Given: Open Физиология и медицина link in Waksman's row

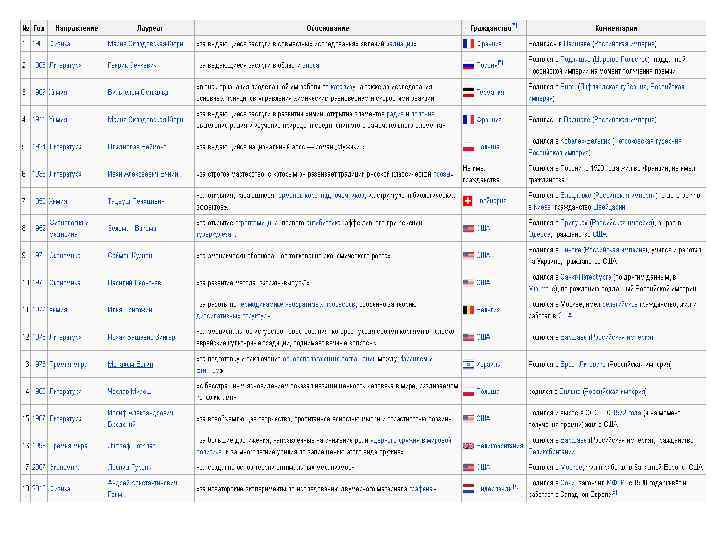Looking at the screenshot, I should coord(68,228).
